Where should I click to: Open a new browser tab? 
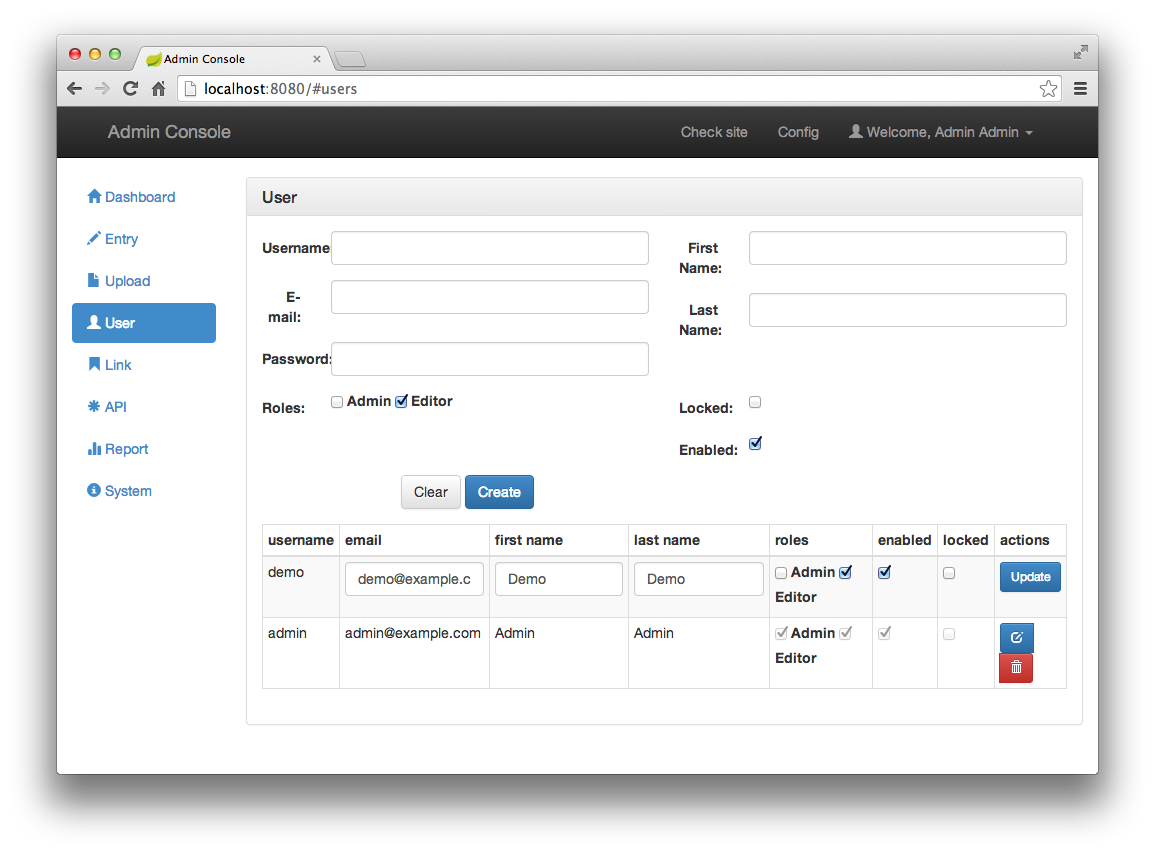click(x=350, y=59)
